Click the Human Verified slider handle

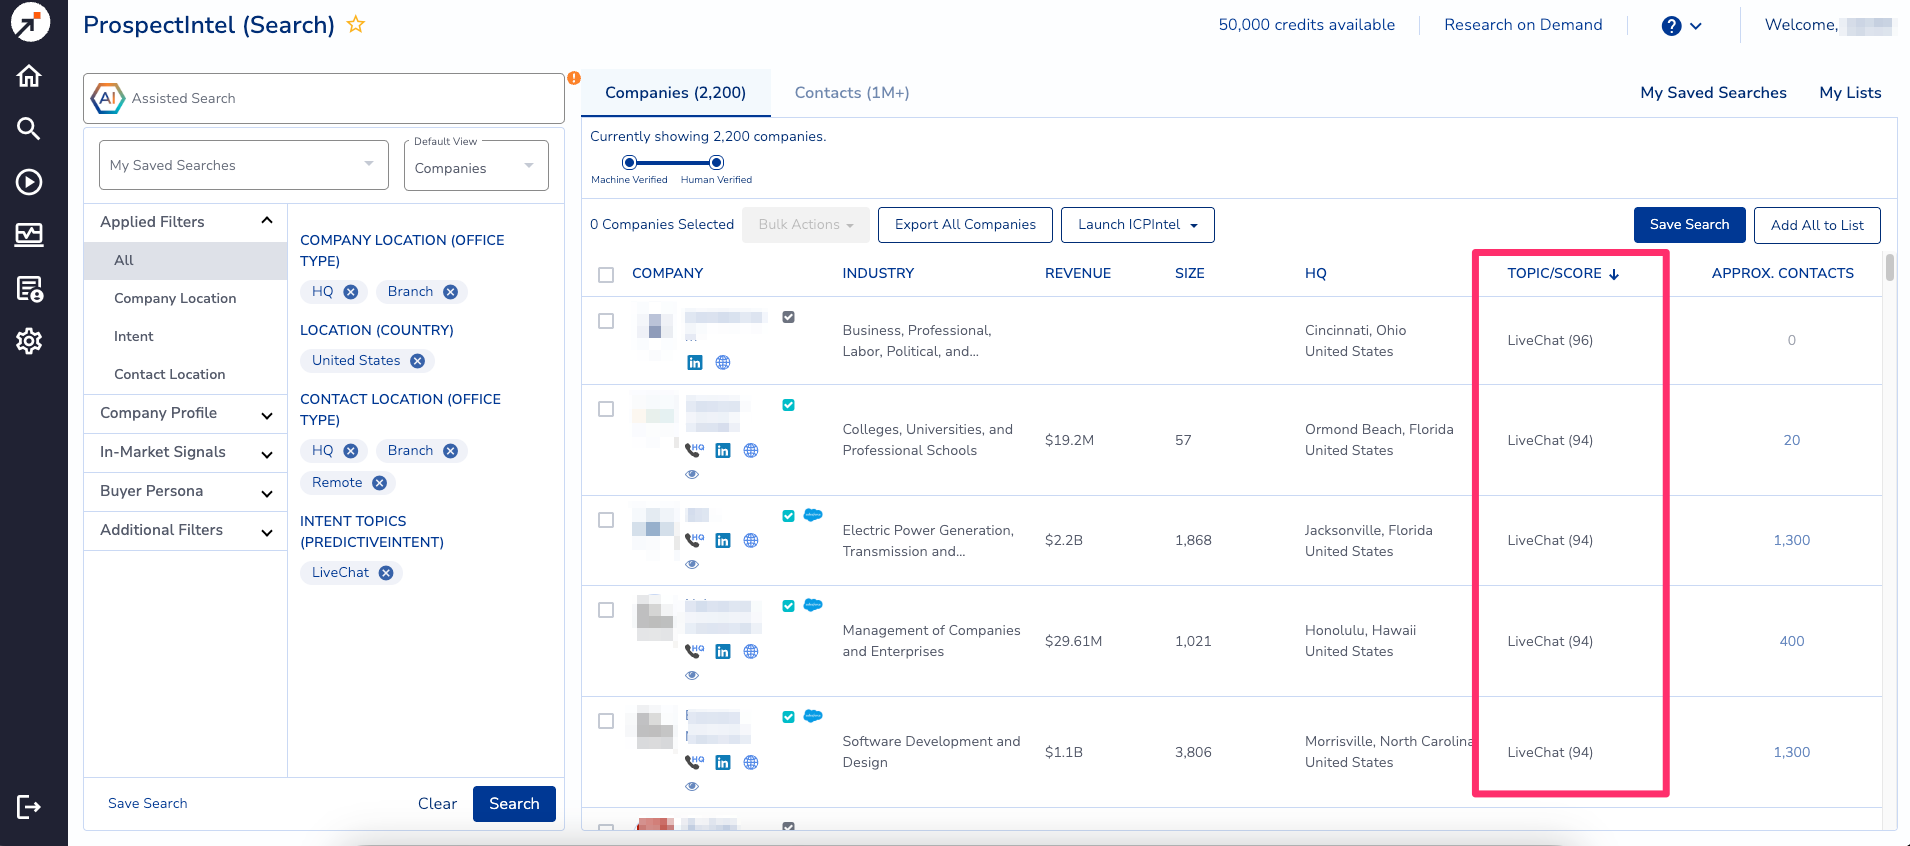pos(716,162)
